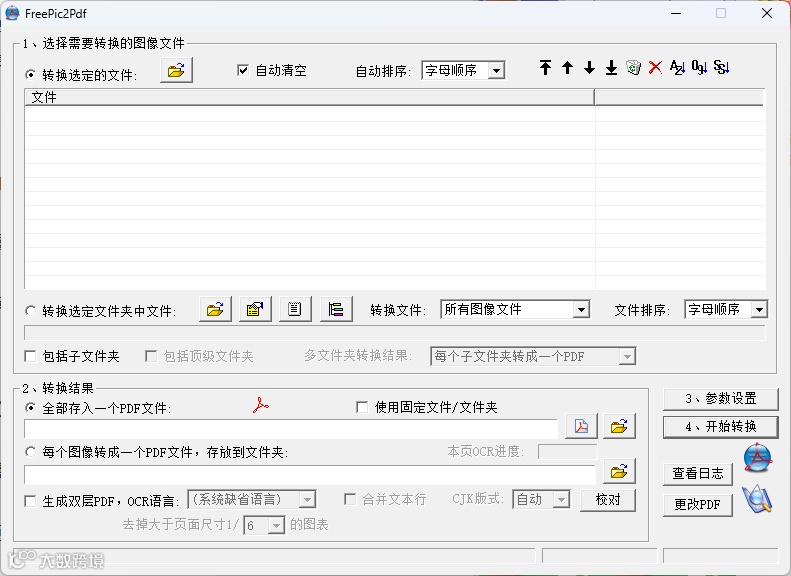Select 转换选定文件夹中文件 radio button

click(x=31, y=311)
